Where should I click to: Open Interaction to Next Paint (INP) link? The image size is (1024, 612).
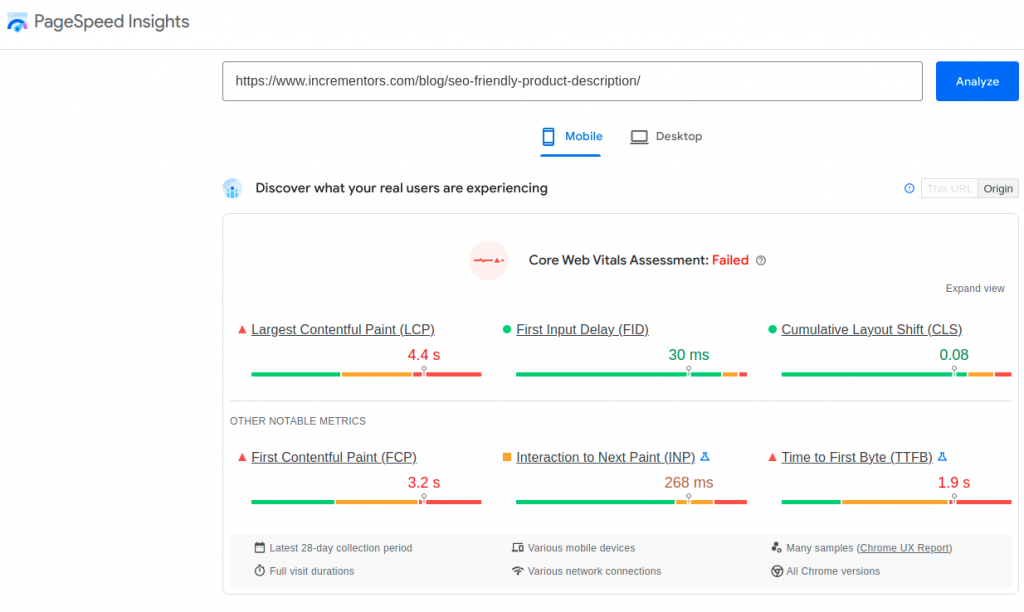pos(605,457)
